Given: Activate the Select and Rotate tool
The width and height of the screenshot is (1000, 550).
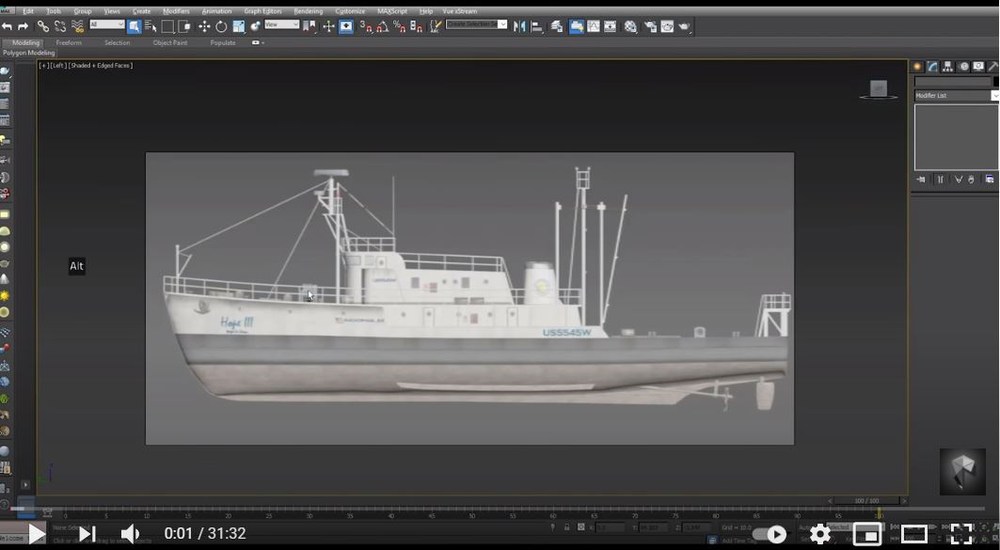Looking at the screenshot, I should 221,26.
